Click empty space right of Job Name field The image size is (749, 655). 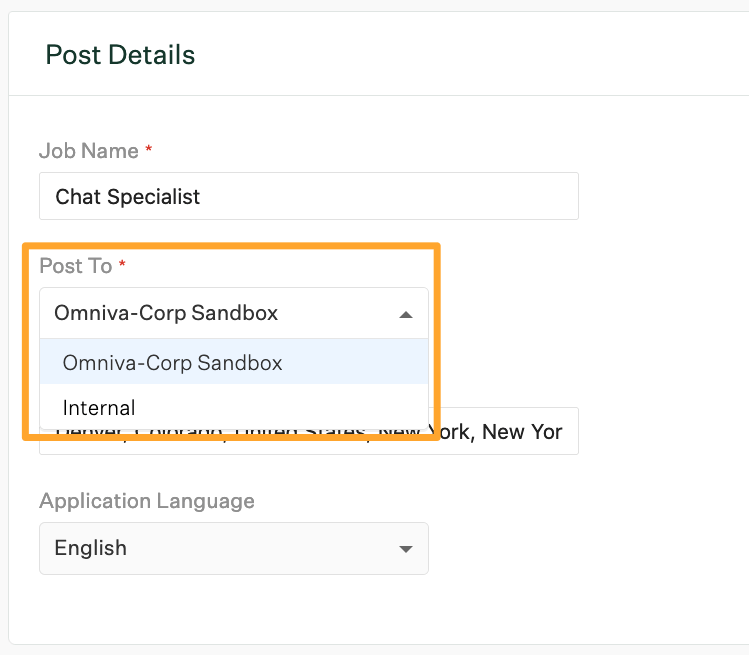[x=660, y=196]
